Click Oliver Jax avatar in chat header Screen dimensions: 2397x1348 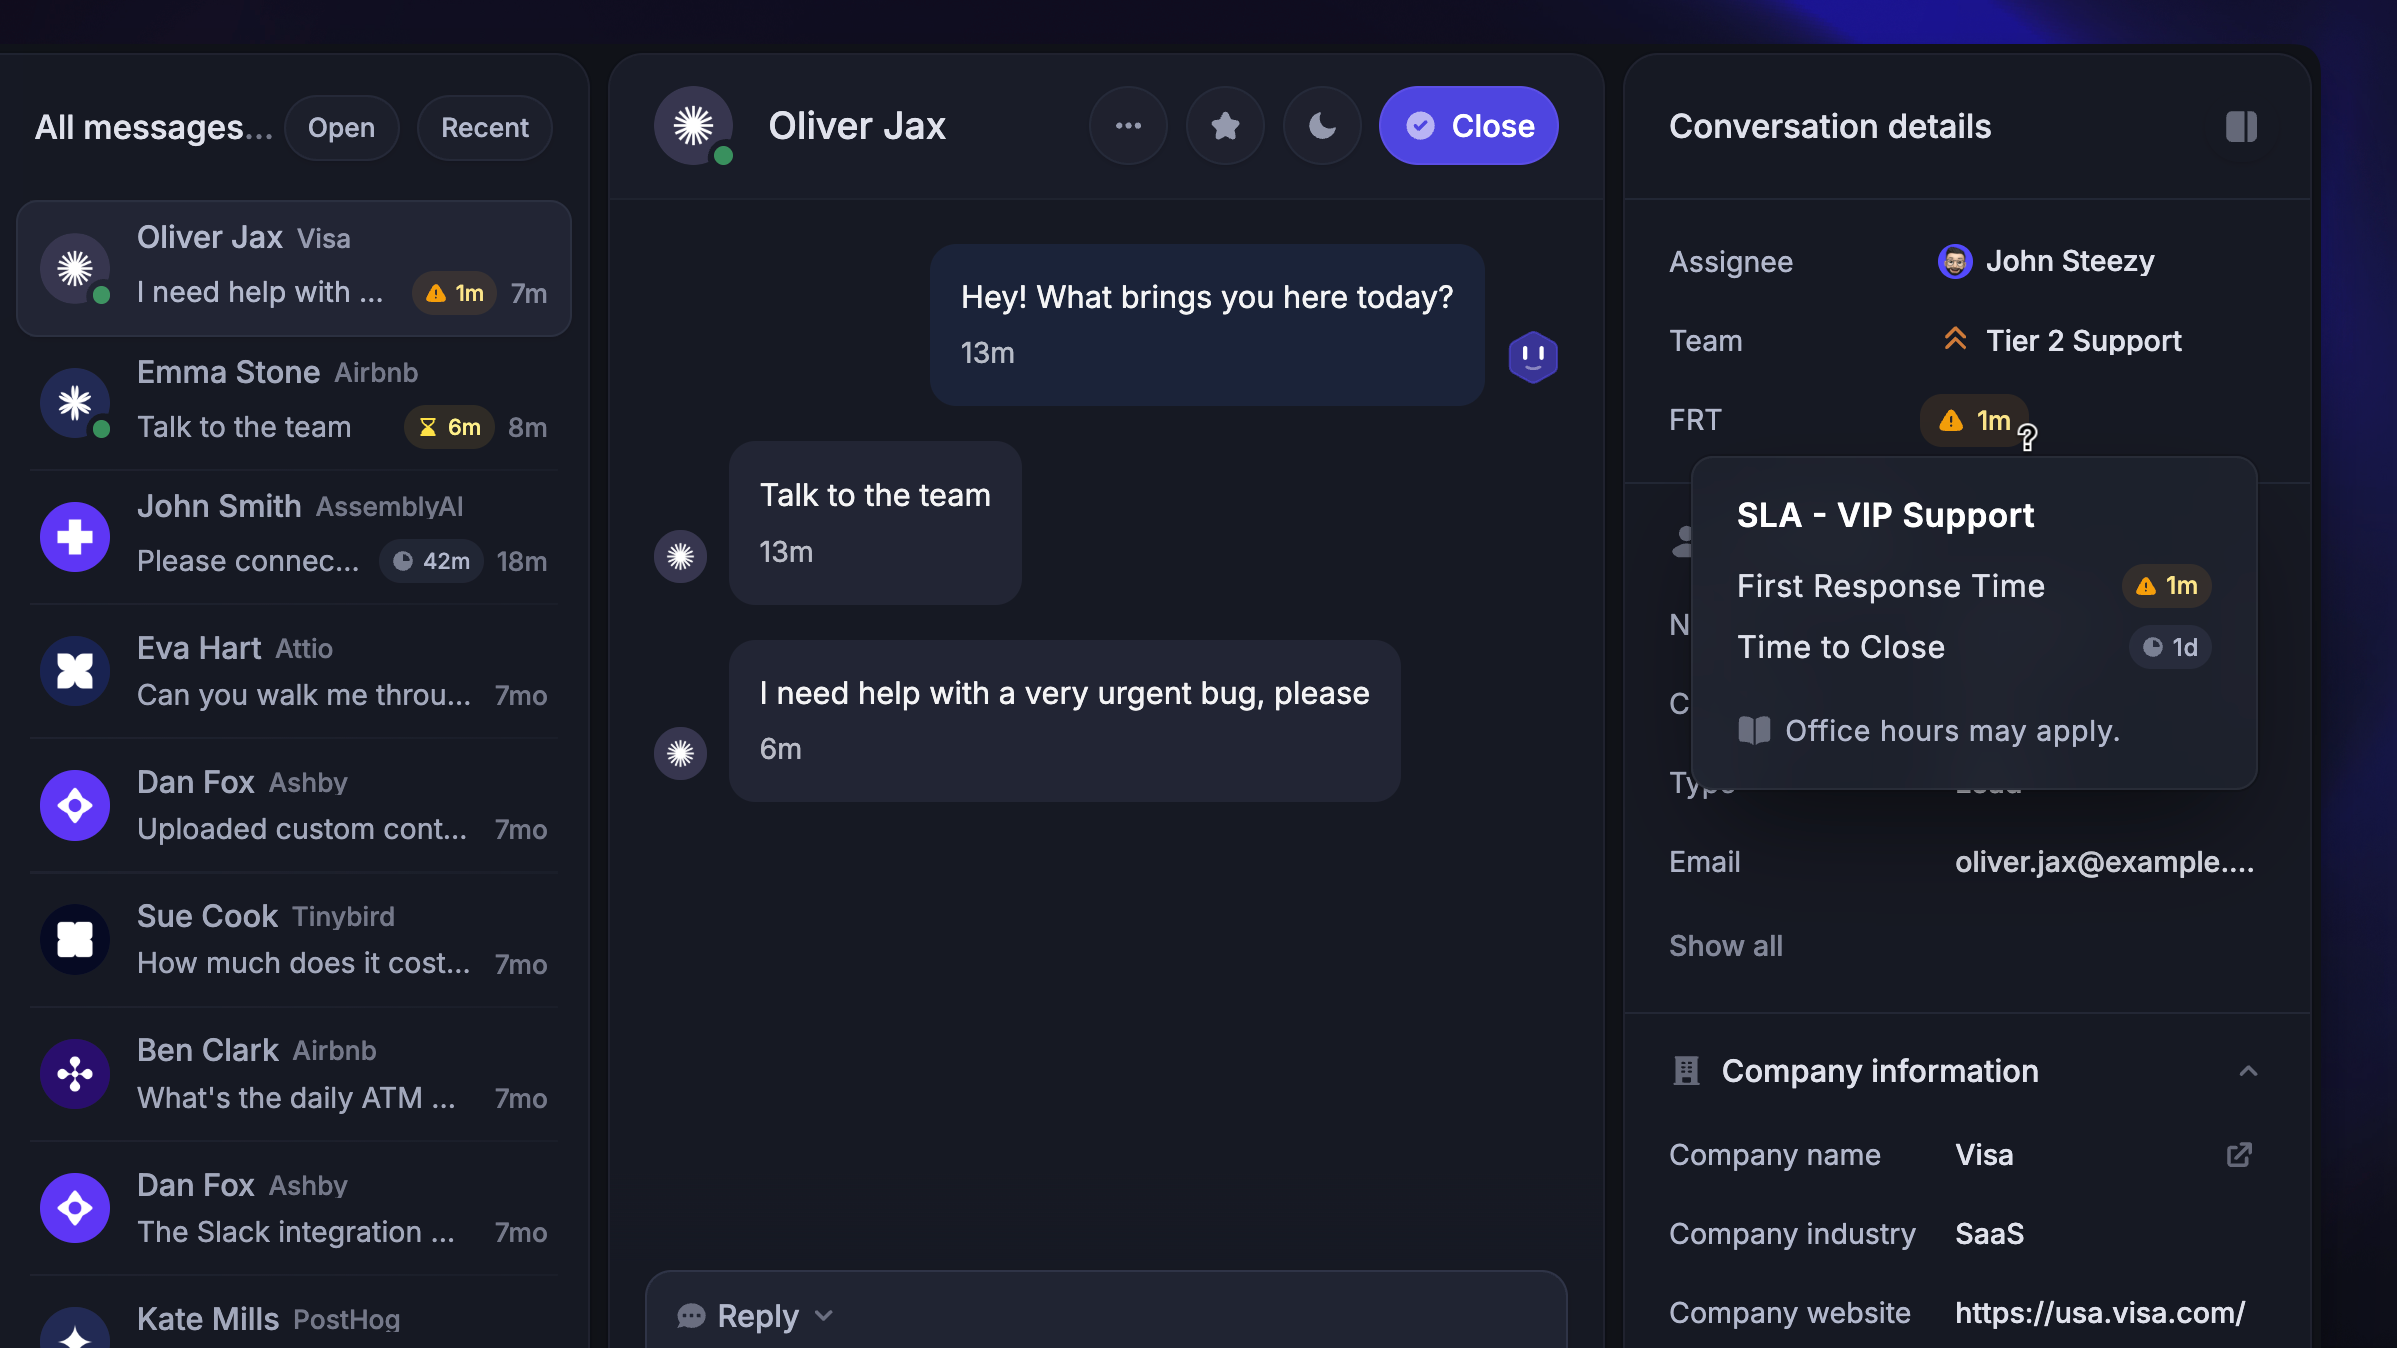tap(693, 126)
